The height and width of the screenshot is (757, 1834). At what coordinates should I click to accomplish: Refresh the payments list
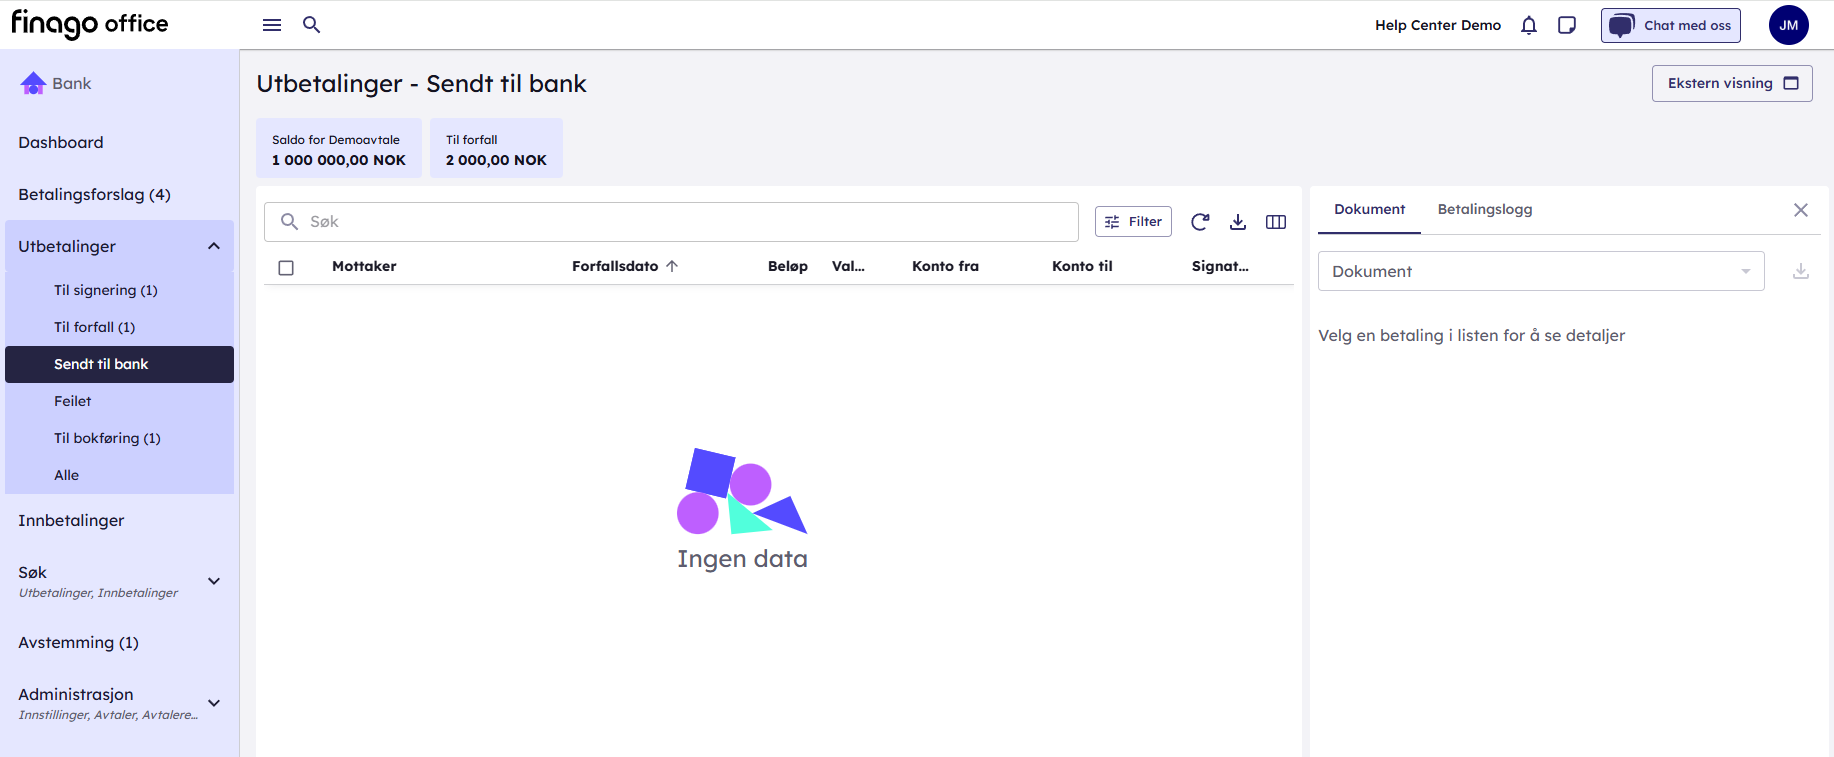1200,222
